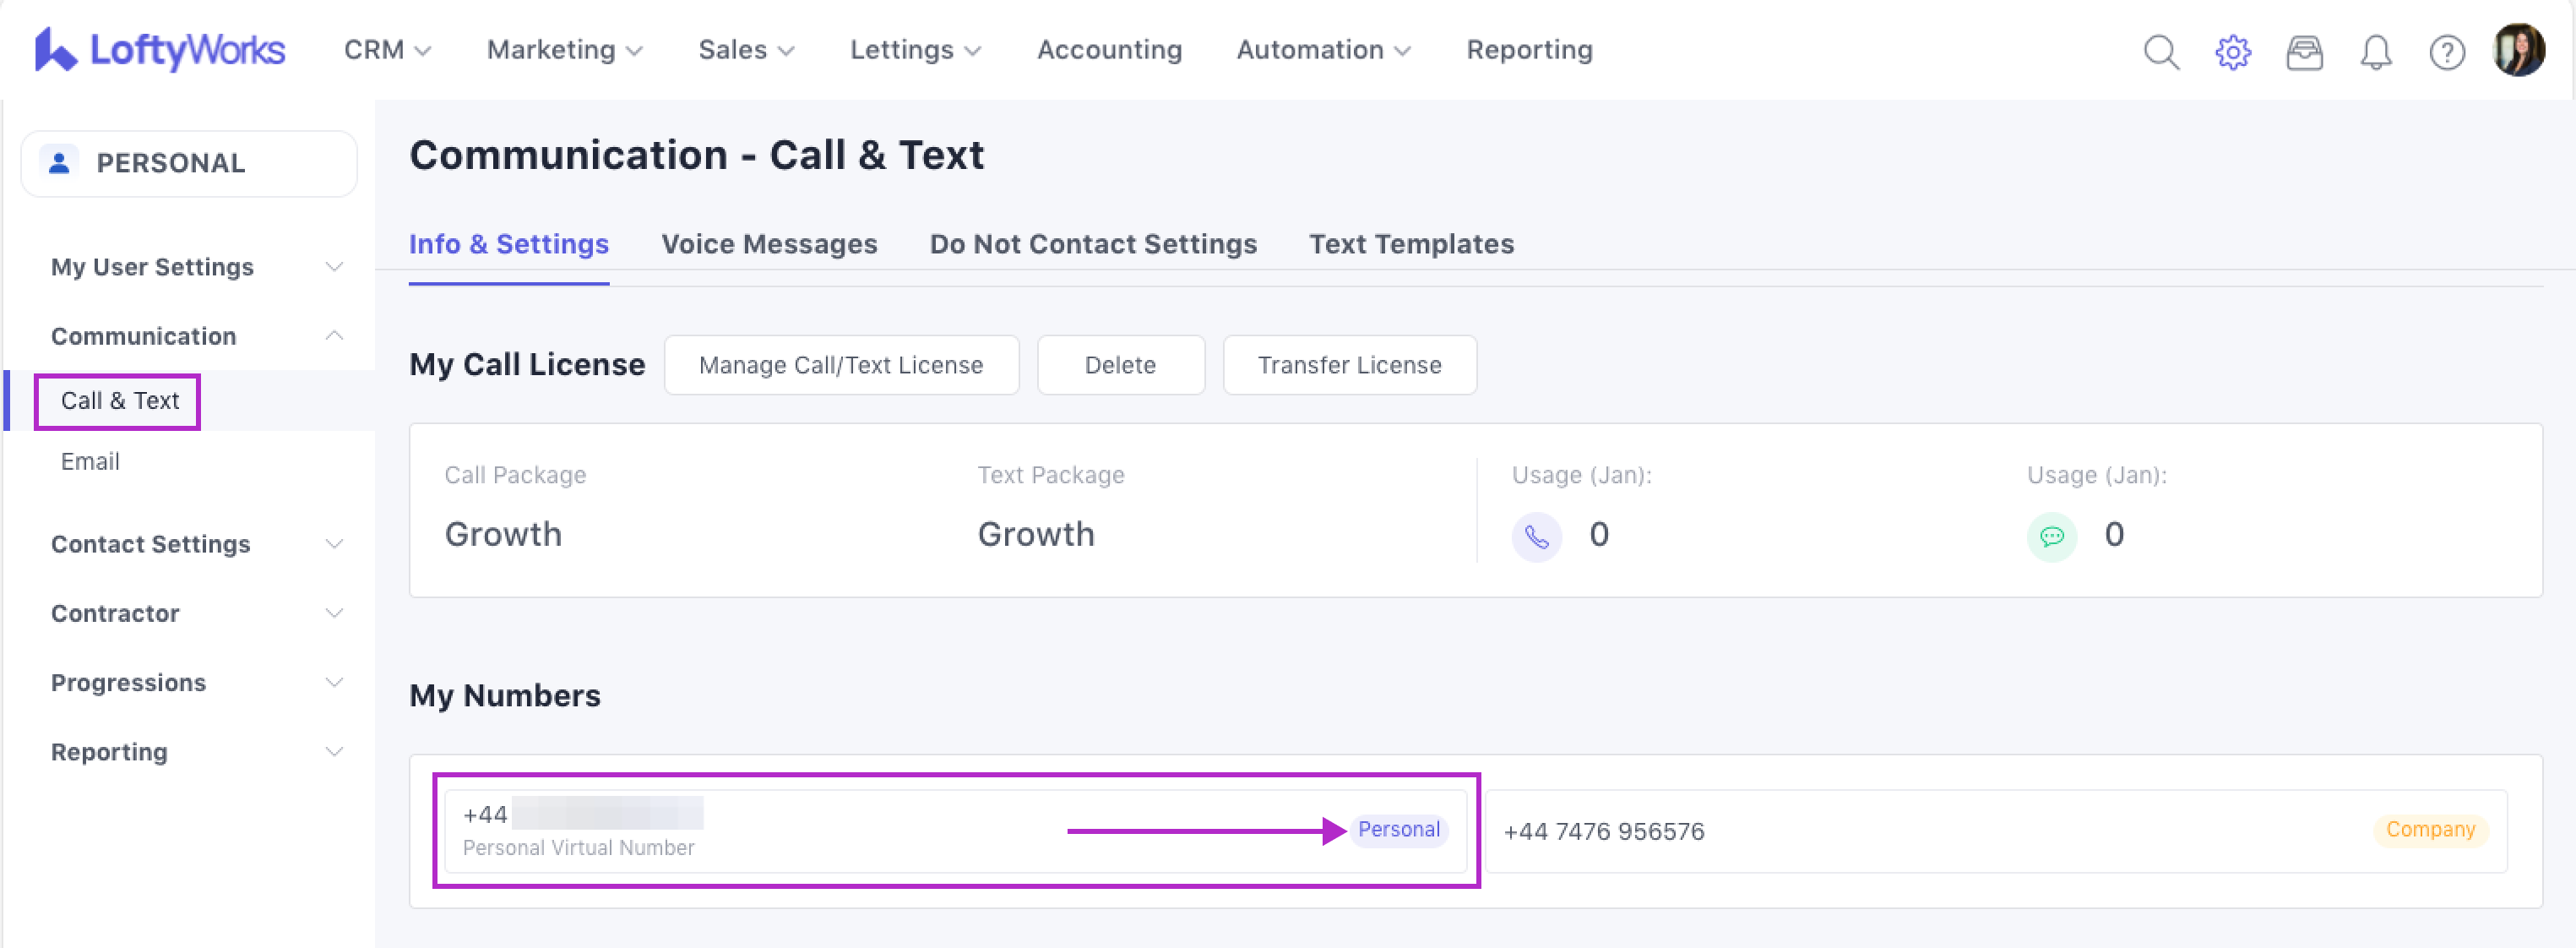Open the inbox tray icon
This screenshot has height=948, width=2576.
(2304, 52)
